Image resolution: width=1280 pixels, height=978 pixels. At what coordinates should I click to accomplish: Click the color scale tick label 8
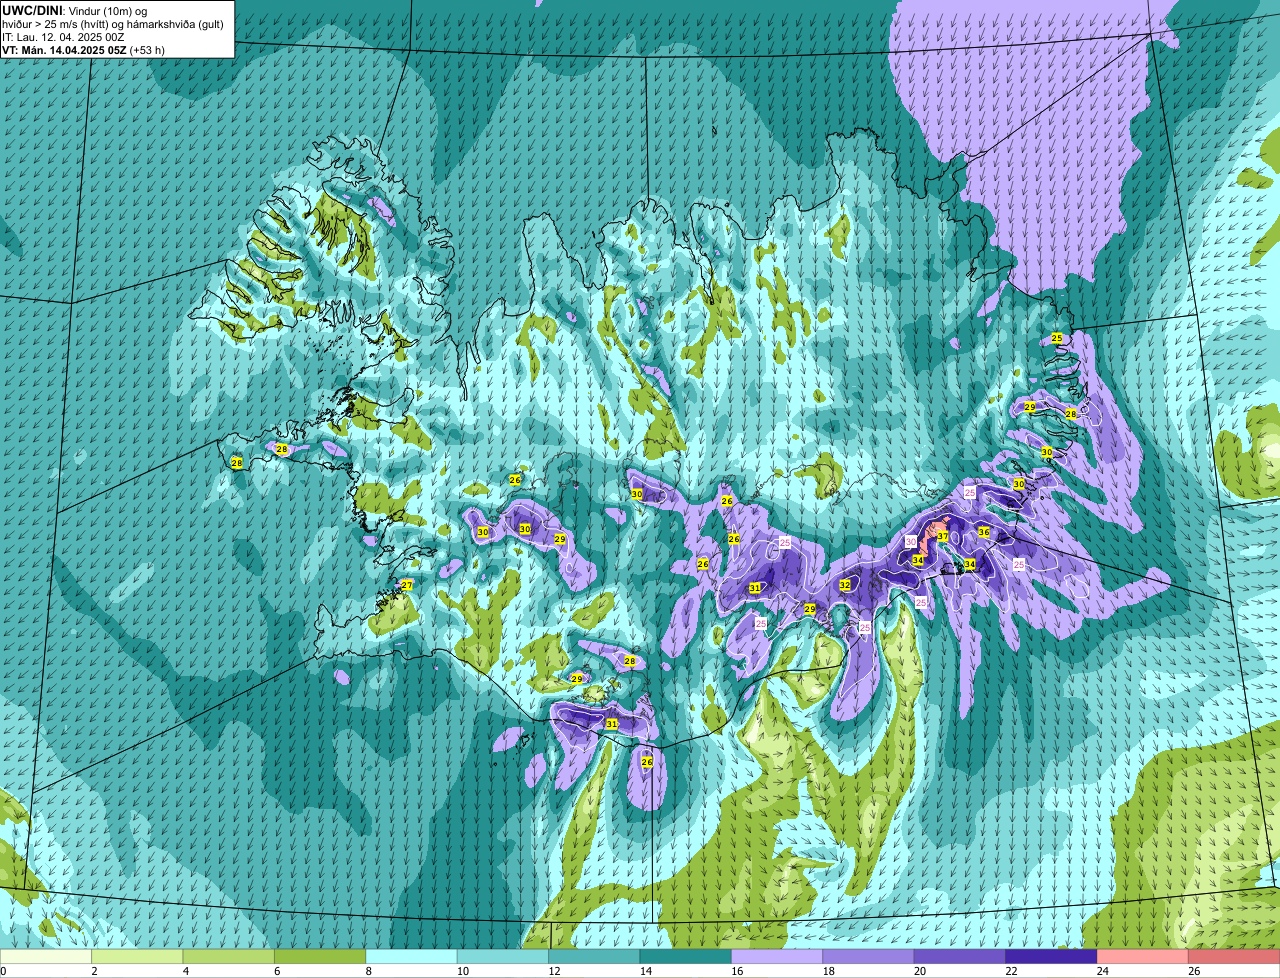pyautogui.click(x=369, y=971)
